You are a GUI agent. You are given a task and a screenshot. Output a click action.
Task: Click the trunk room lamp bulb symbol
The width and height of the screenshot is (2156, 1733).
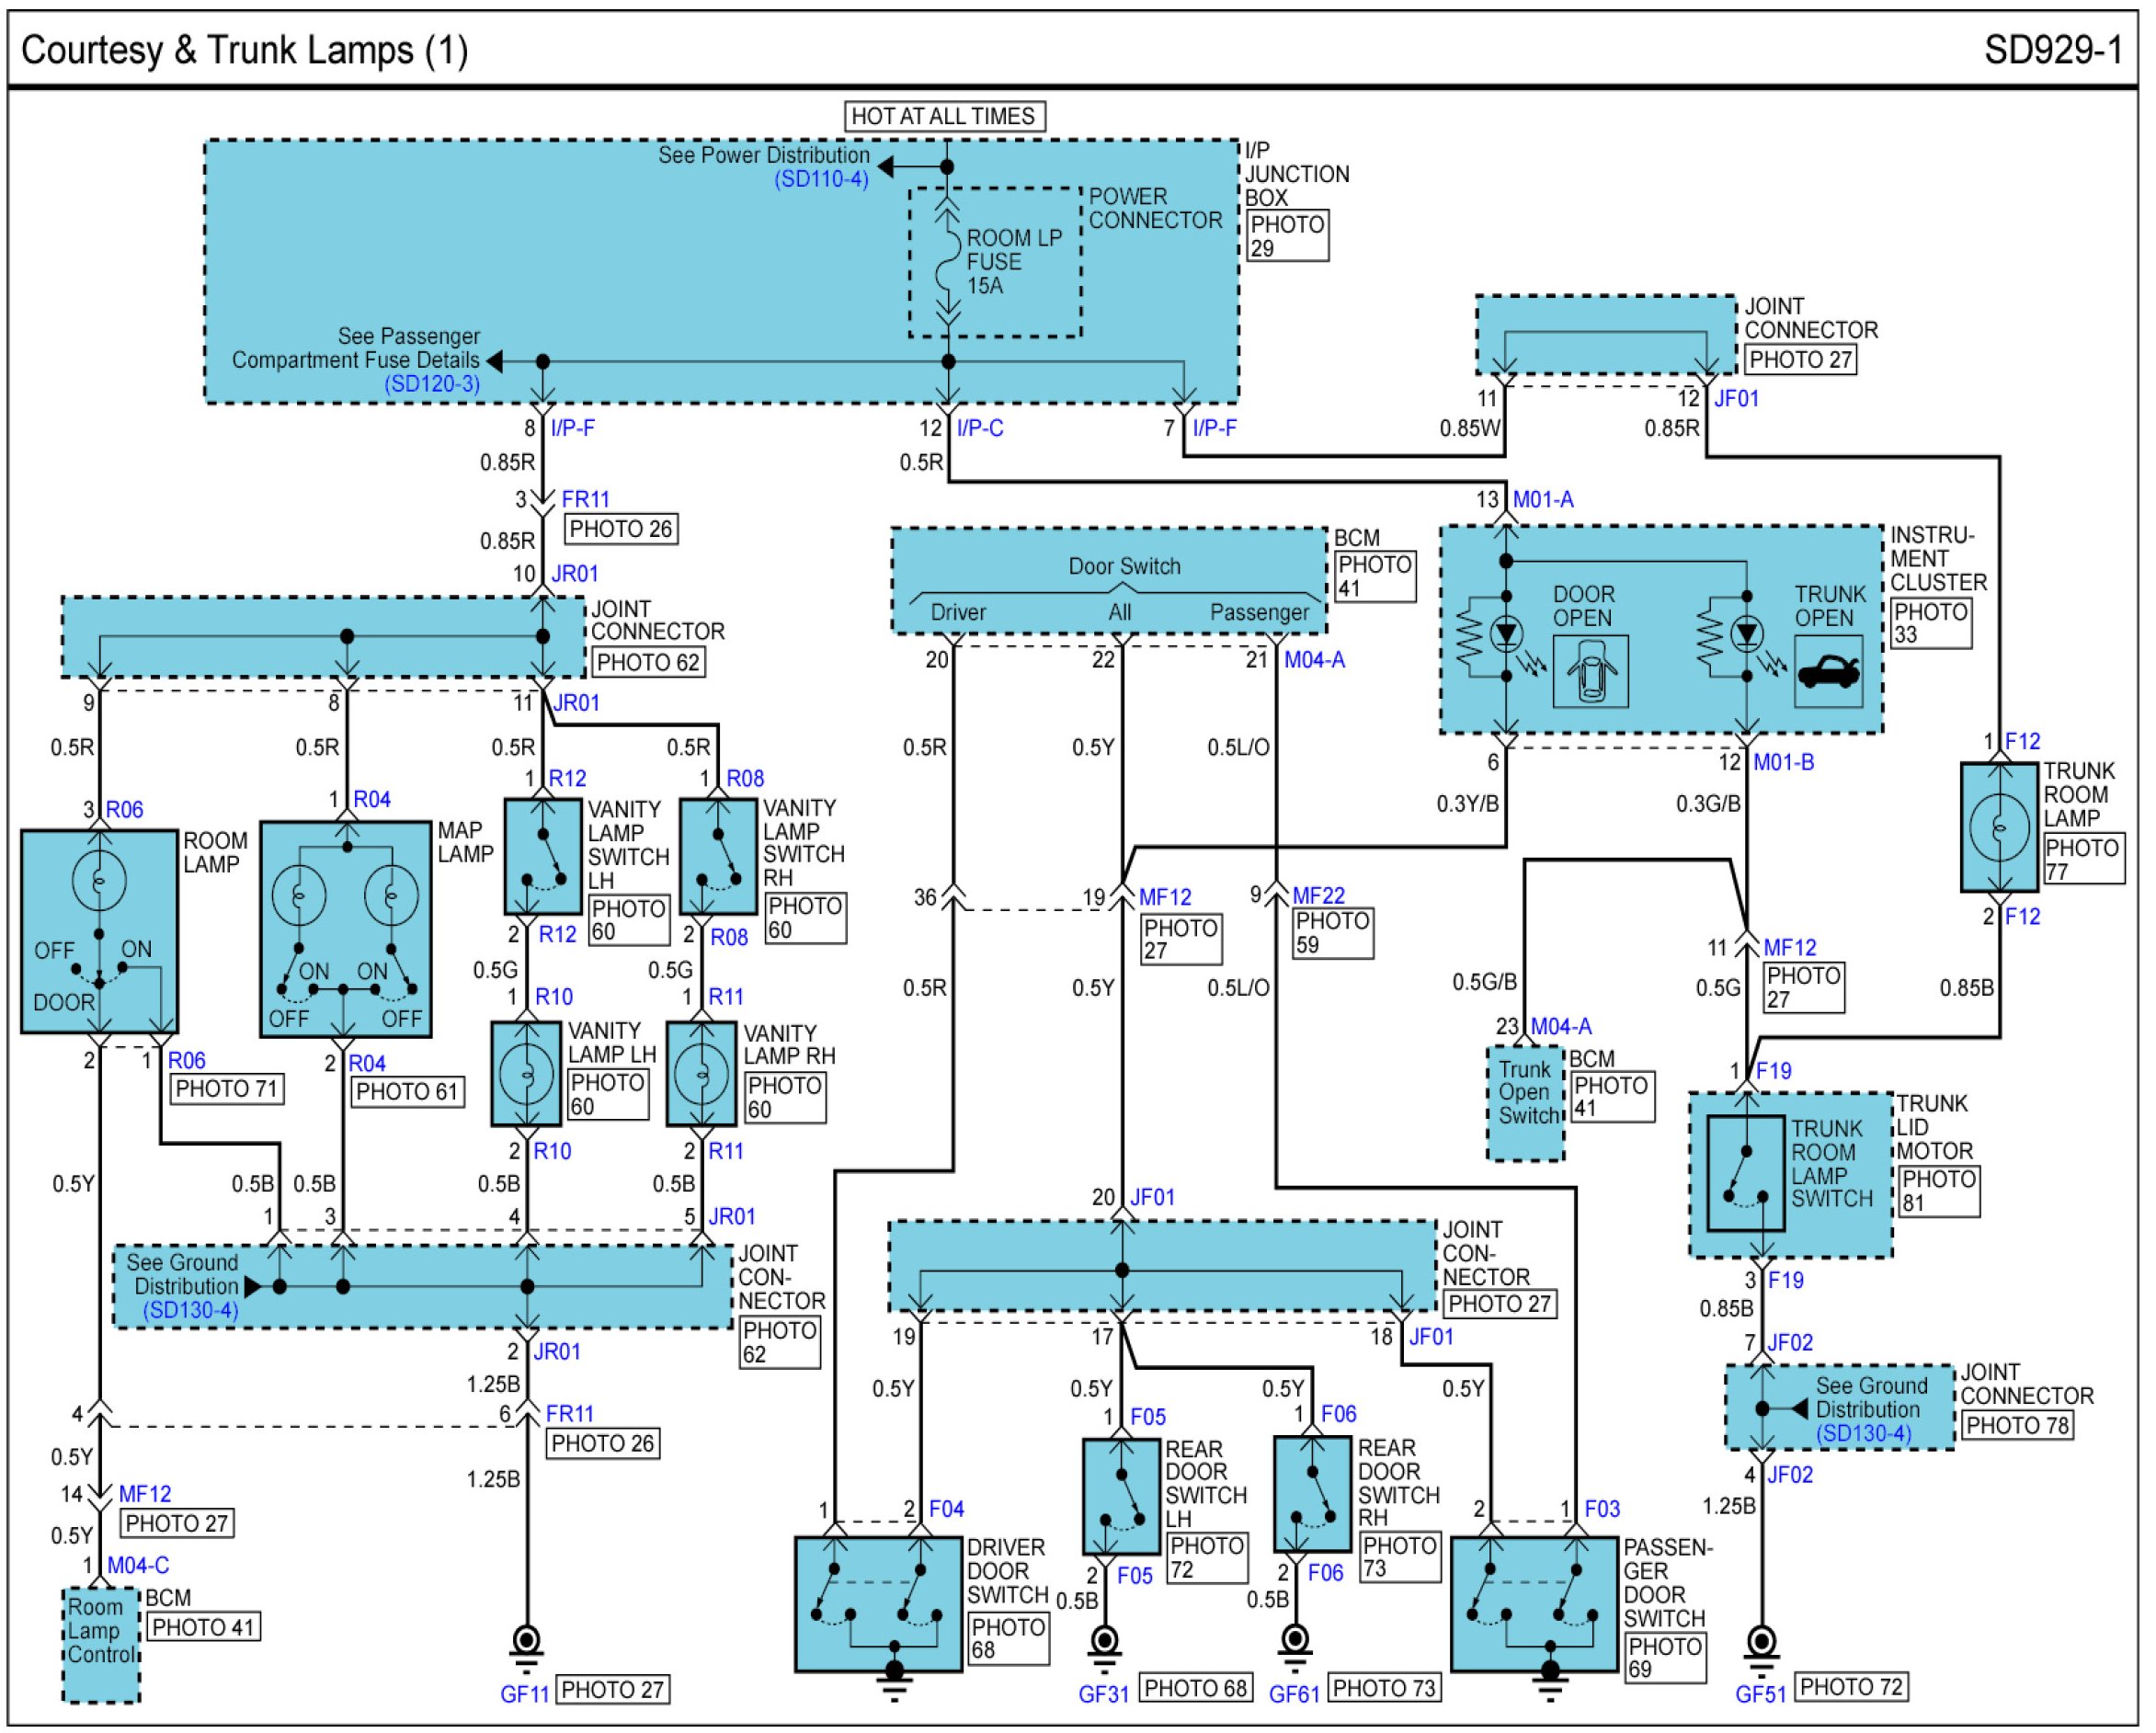[x=1999, y=828]
